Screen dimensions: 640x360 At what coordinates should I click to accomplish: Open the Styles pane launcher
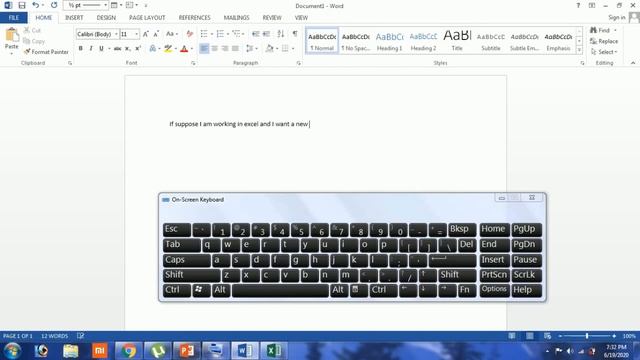pos(582,63)
